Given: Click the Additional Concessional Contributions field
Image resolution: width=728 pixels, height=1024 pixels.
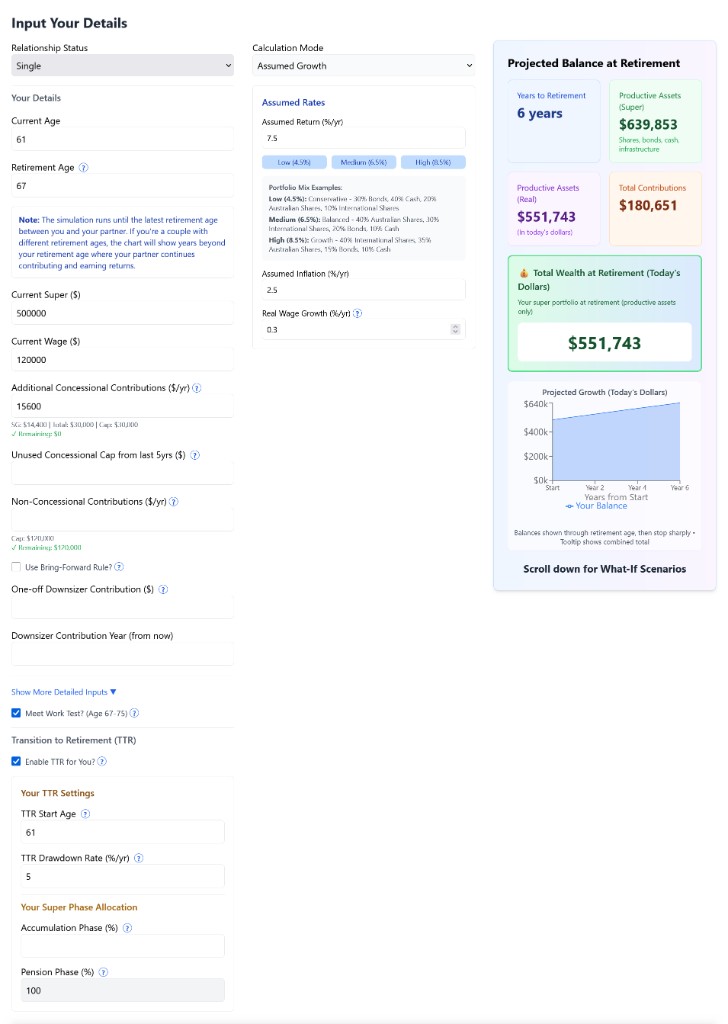Looking at the screenshot, I should [123, 406].
